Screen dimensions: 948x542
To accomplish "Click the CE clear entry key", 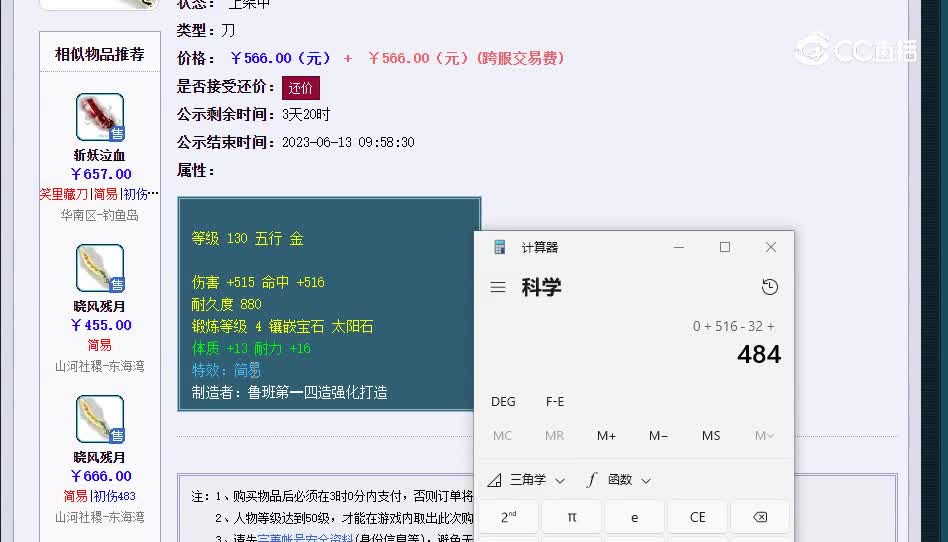I will tap(697, 517).
